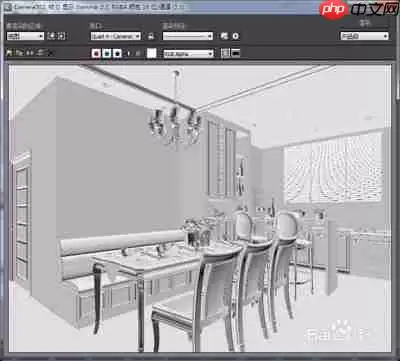Expand the Render Preset dropdown
400x361 pixels.
click(x=188, y=36)
